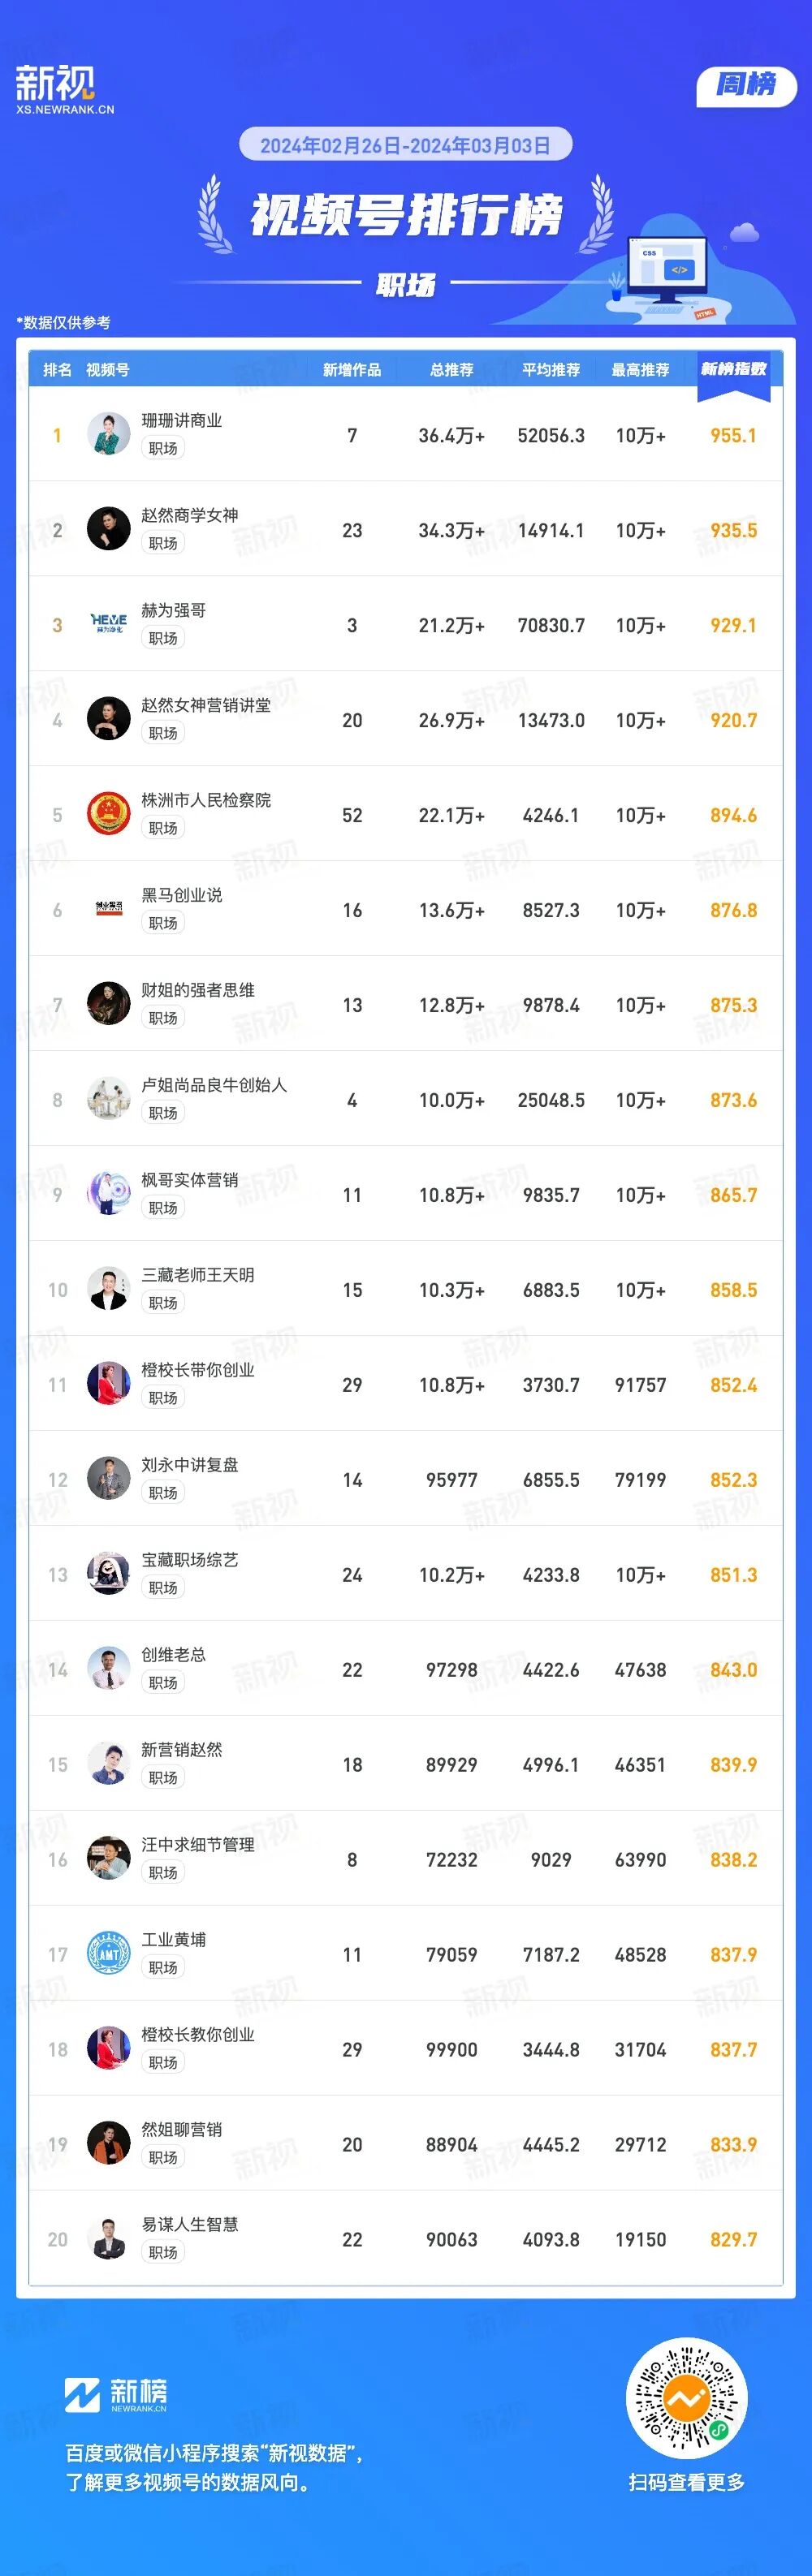The height and width of the screenshot is (2576, 812).
Task: Select the 周榜 weekly ranking badge
Action: pyautogui.click(x=746, y=86)
